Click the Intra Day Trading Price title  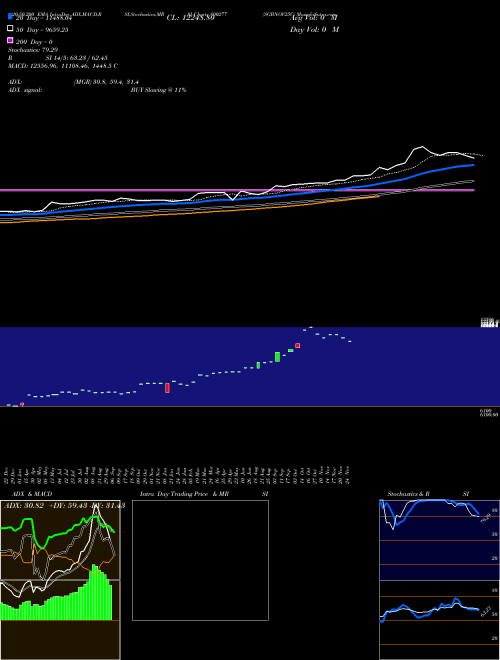click(x=184, y=494)
